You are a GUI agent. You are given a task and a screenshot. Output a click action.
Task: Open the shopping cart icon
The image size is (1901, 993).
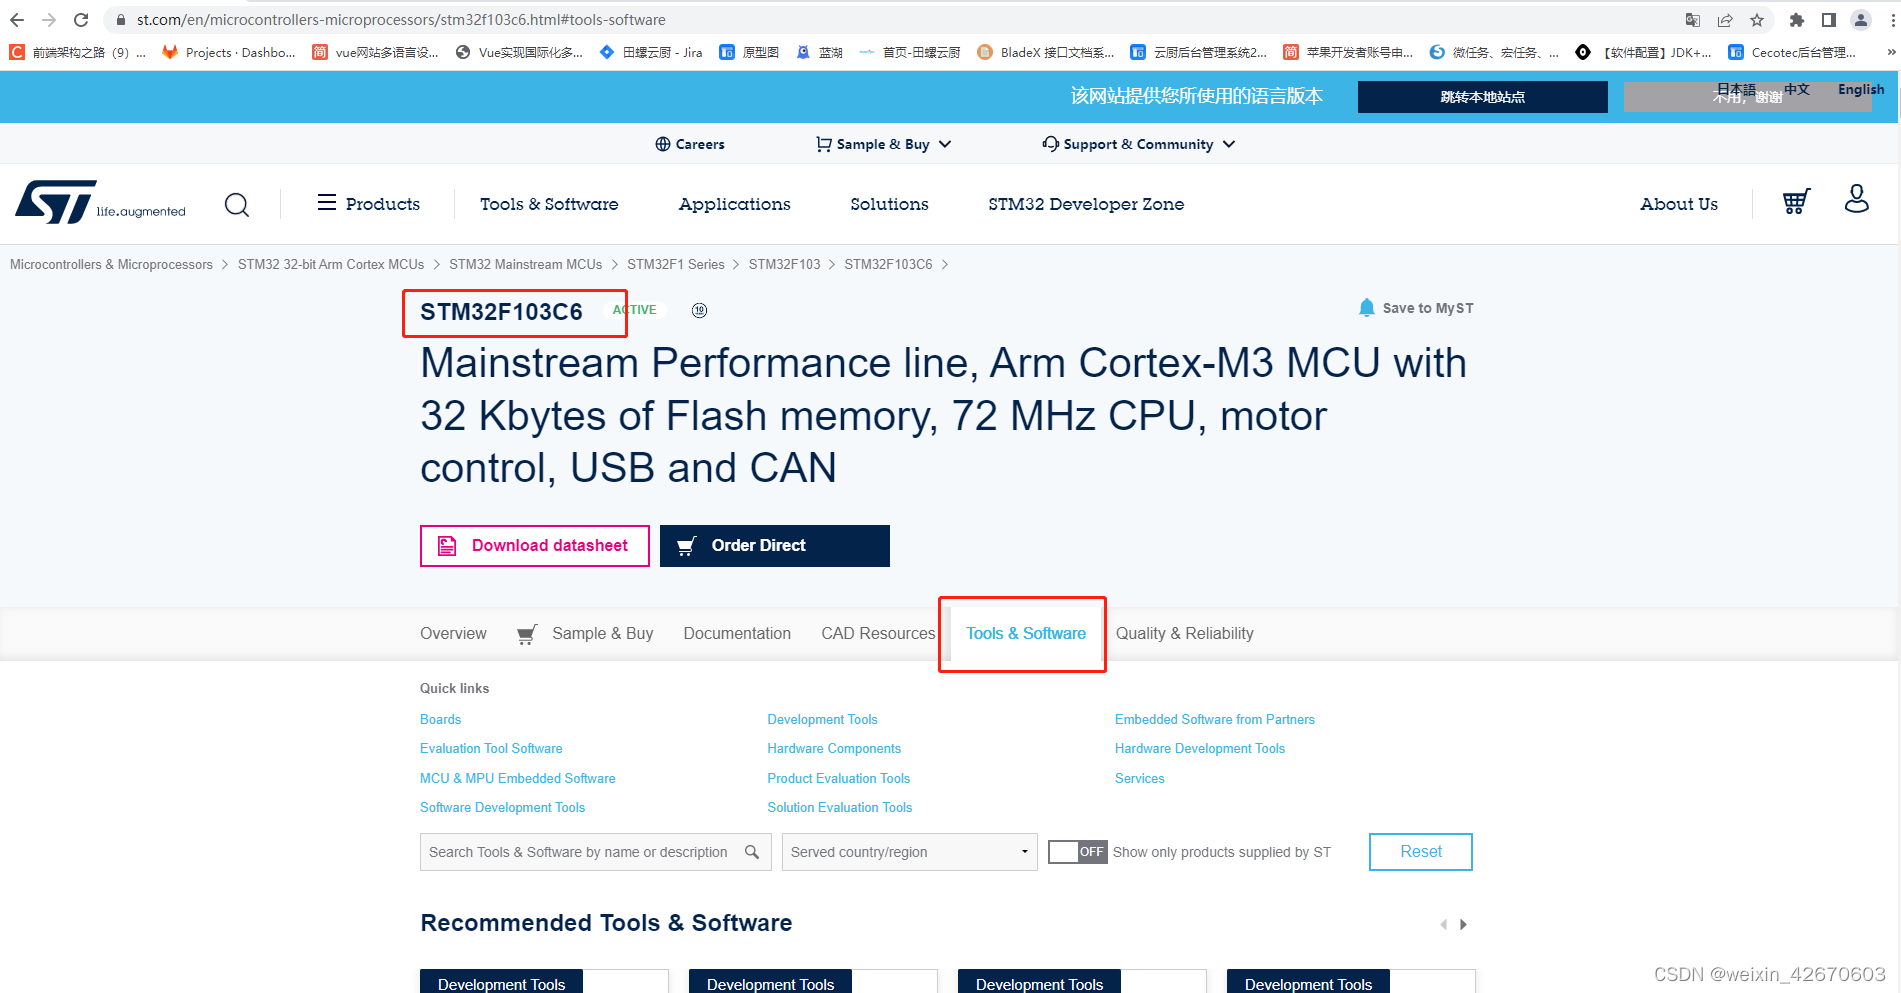[x=1795, y=202]
